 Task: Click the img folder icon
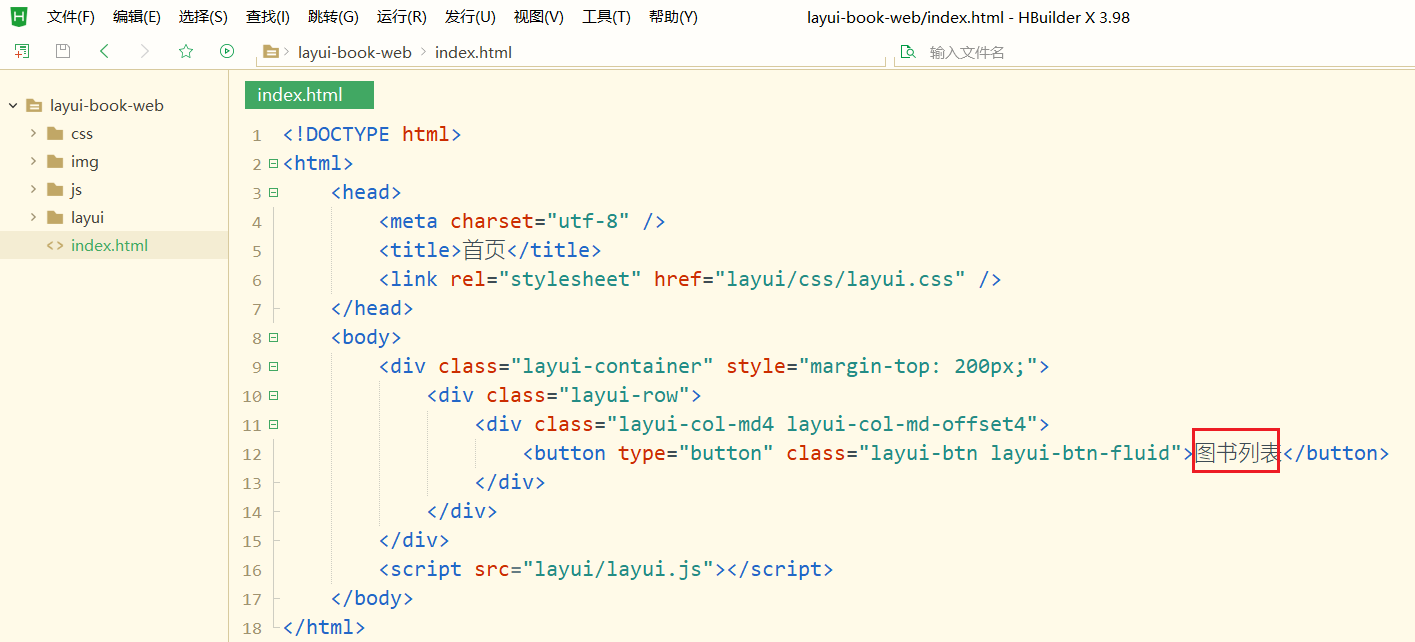tap(55, 161)
